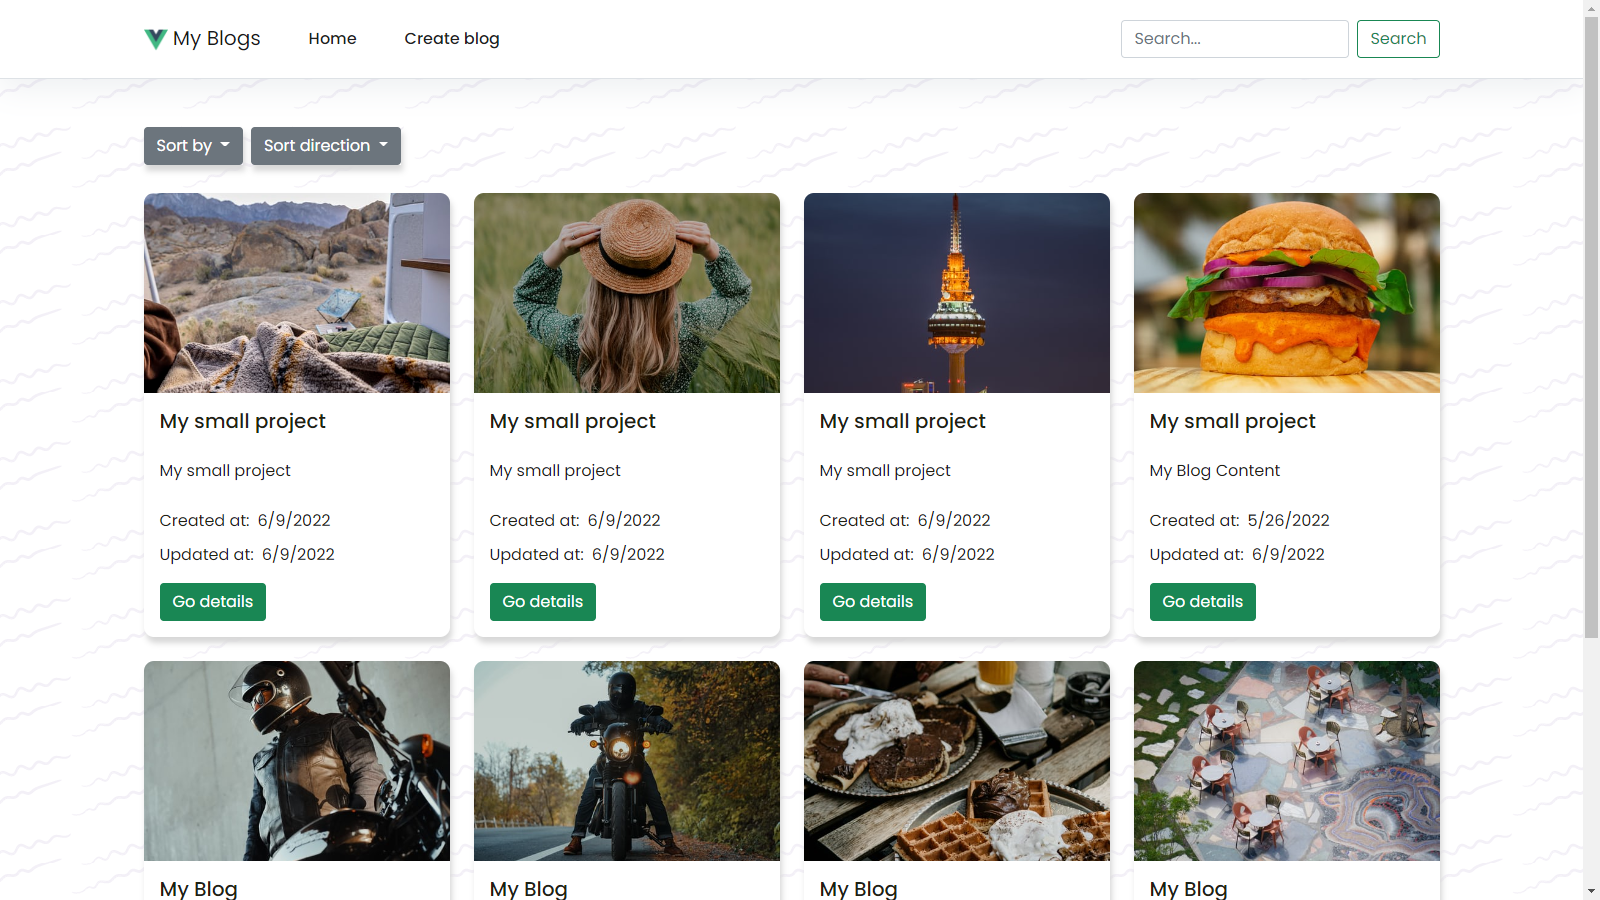
Task: Focus the Search input field
Action: (x=1234, y=39)
